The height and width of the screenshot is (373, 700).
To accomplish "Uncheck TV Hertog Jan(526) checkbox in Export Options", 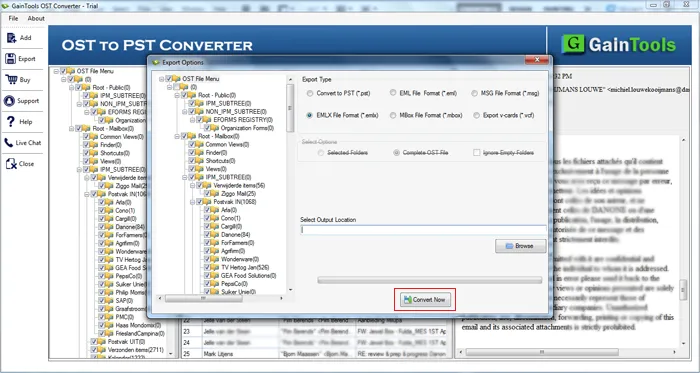I will click(208, 267).
